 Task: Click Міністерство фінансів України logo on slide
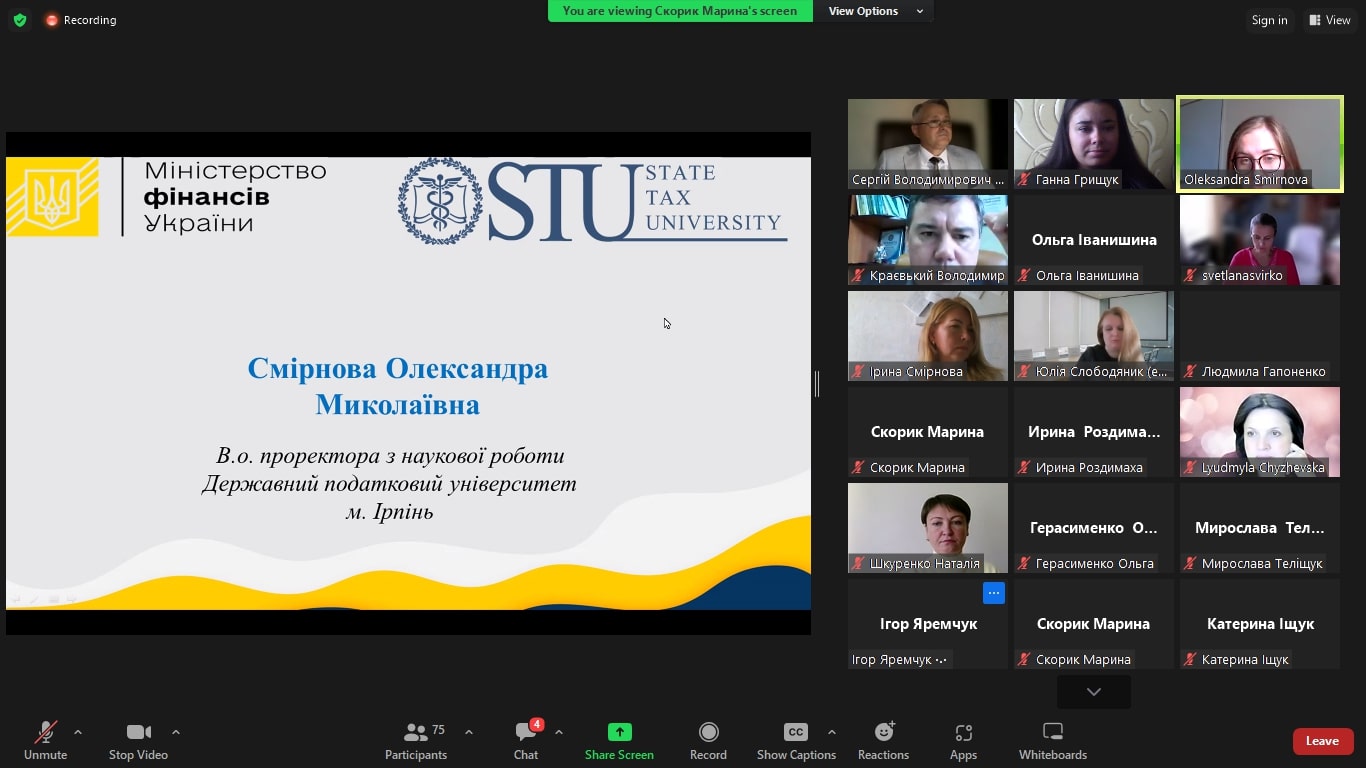pos(166,197)
